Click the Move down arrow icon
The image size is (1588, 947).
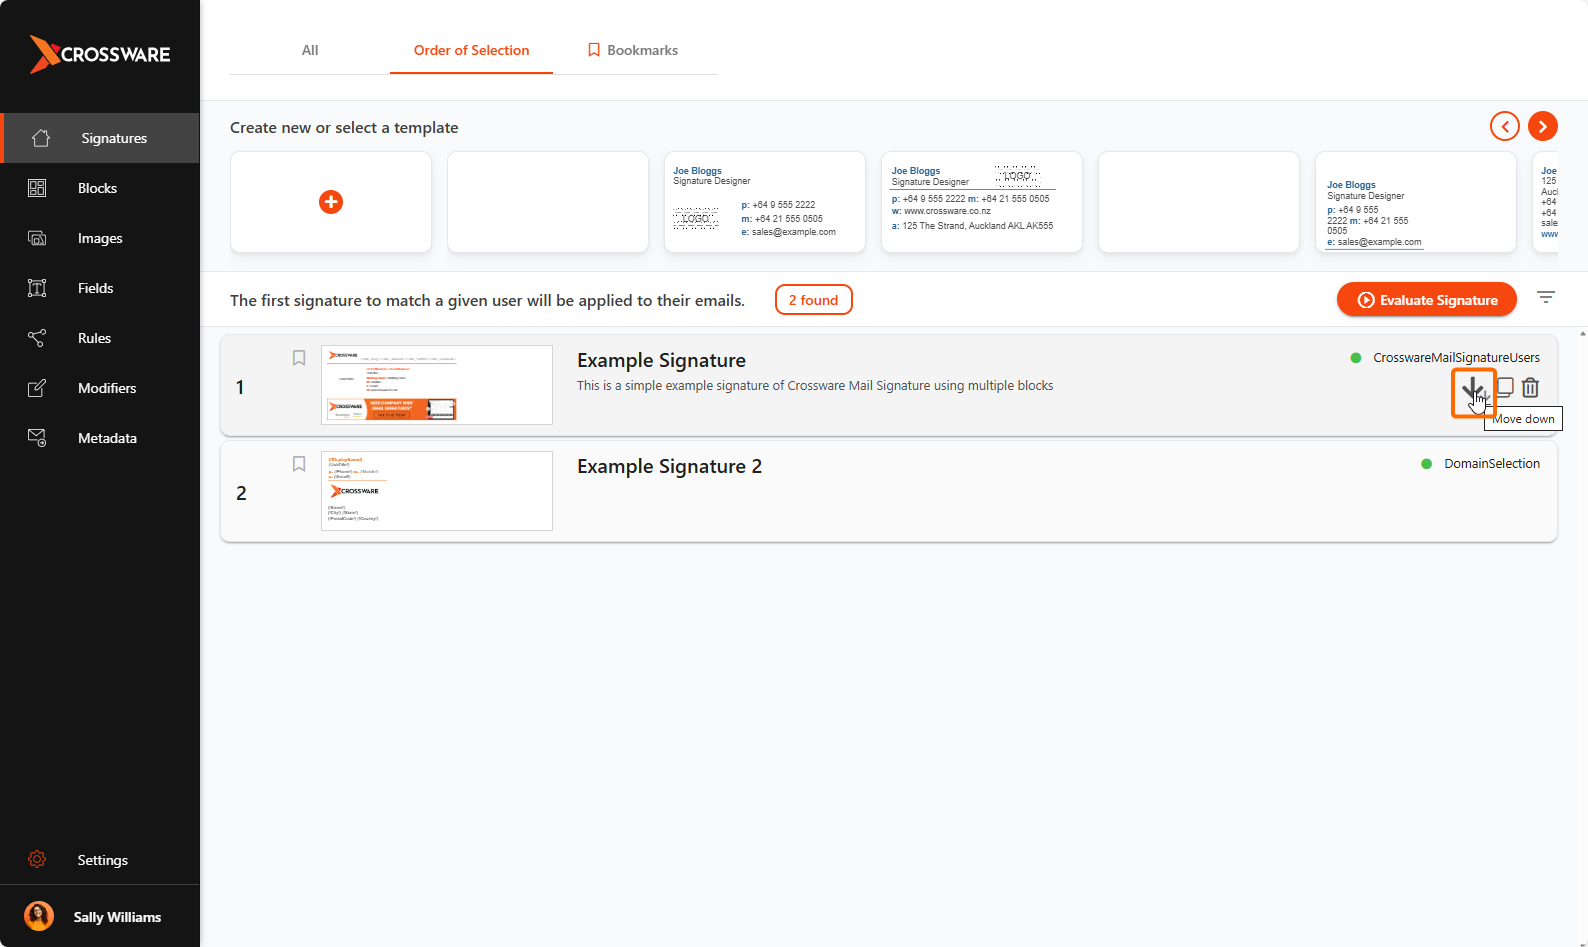[1472, 389]
